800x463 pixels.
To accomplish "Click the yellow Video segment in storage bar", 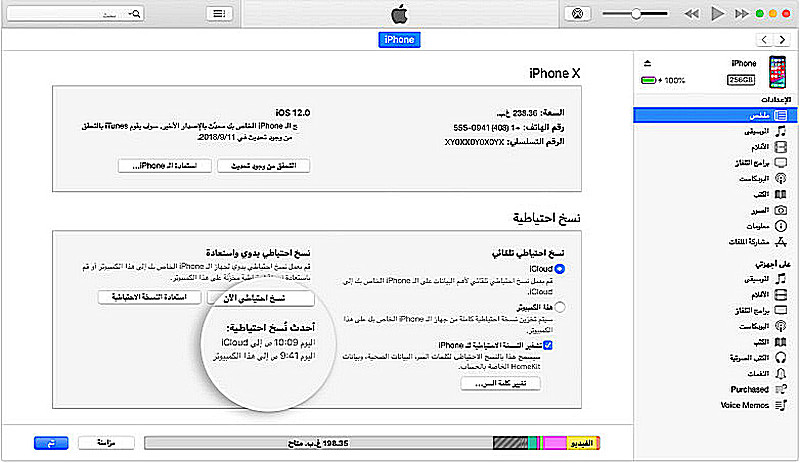I will 583,443.
